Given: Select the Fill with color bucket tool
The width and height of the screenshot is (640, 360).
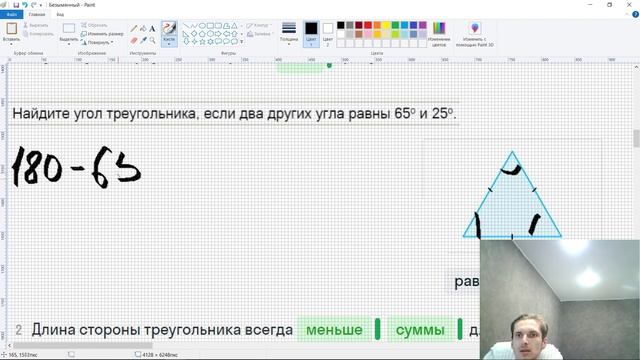Looking at the screenshot, I should coord(143,29).
